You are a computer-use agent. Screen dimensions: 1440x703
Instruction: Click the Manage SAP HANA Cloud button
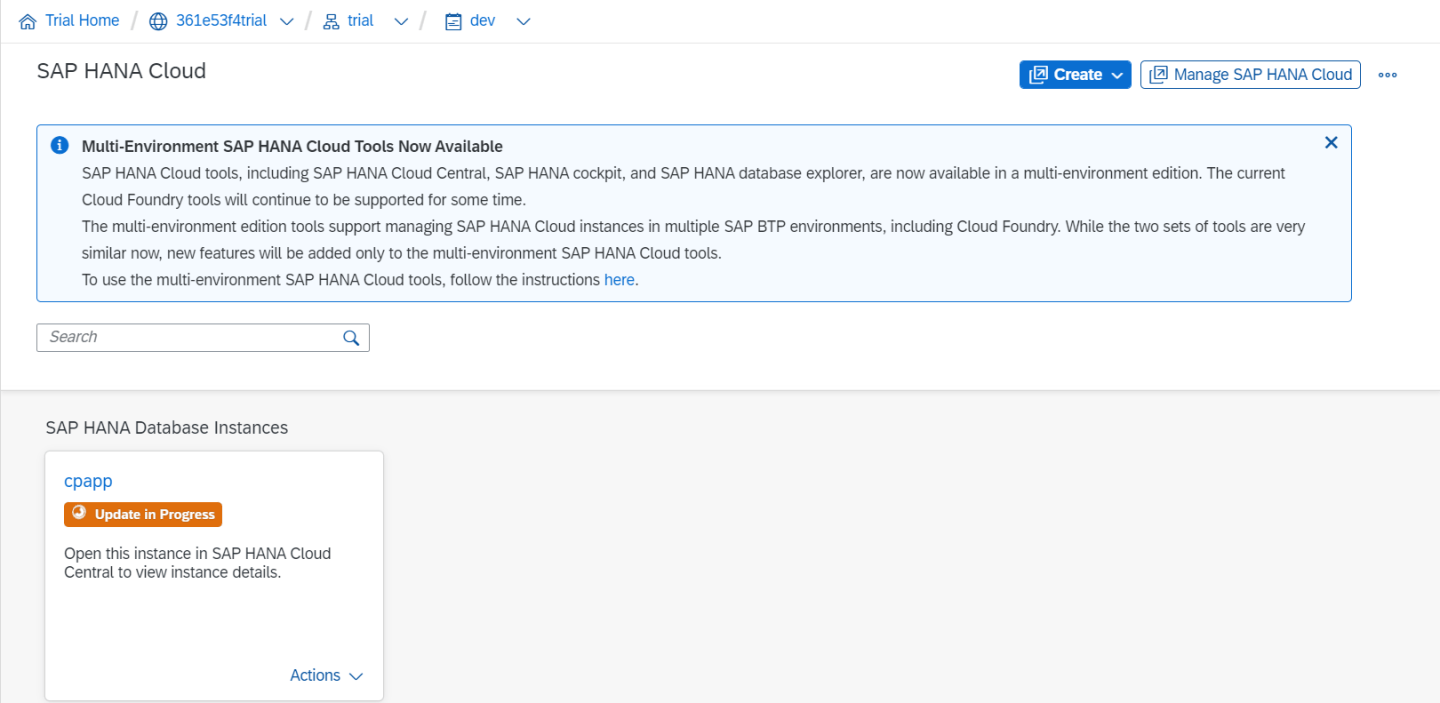coord(1250,74)
